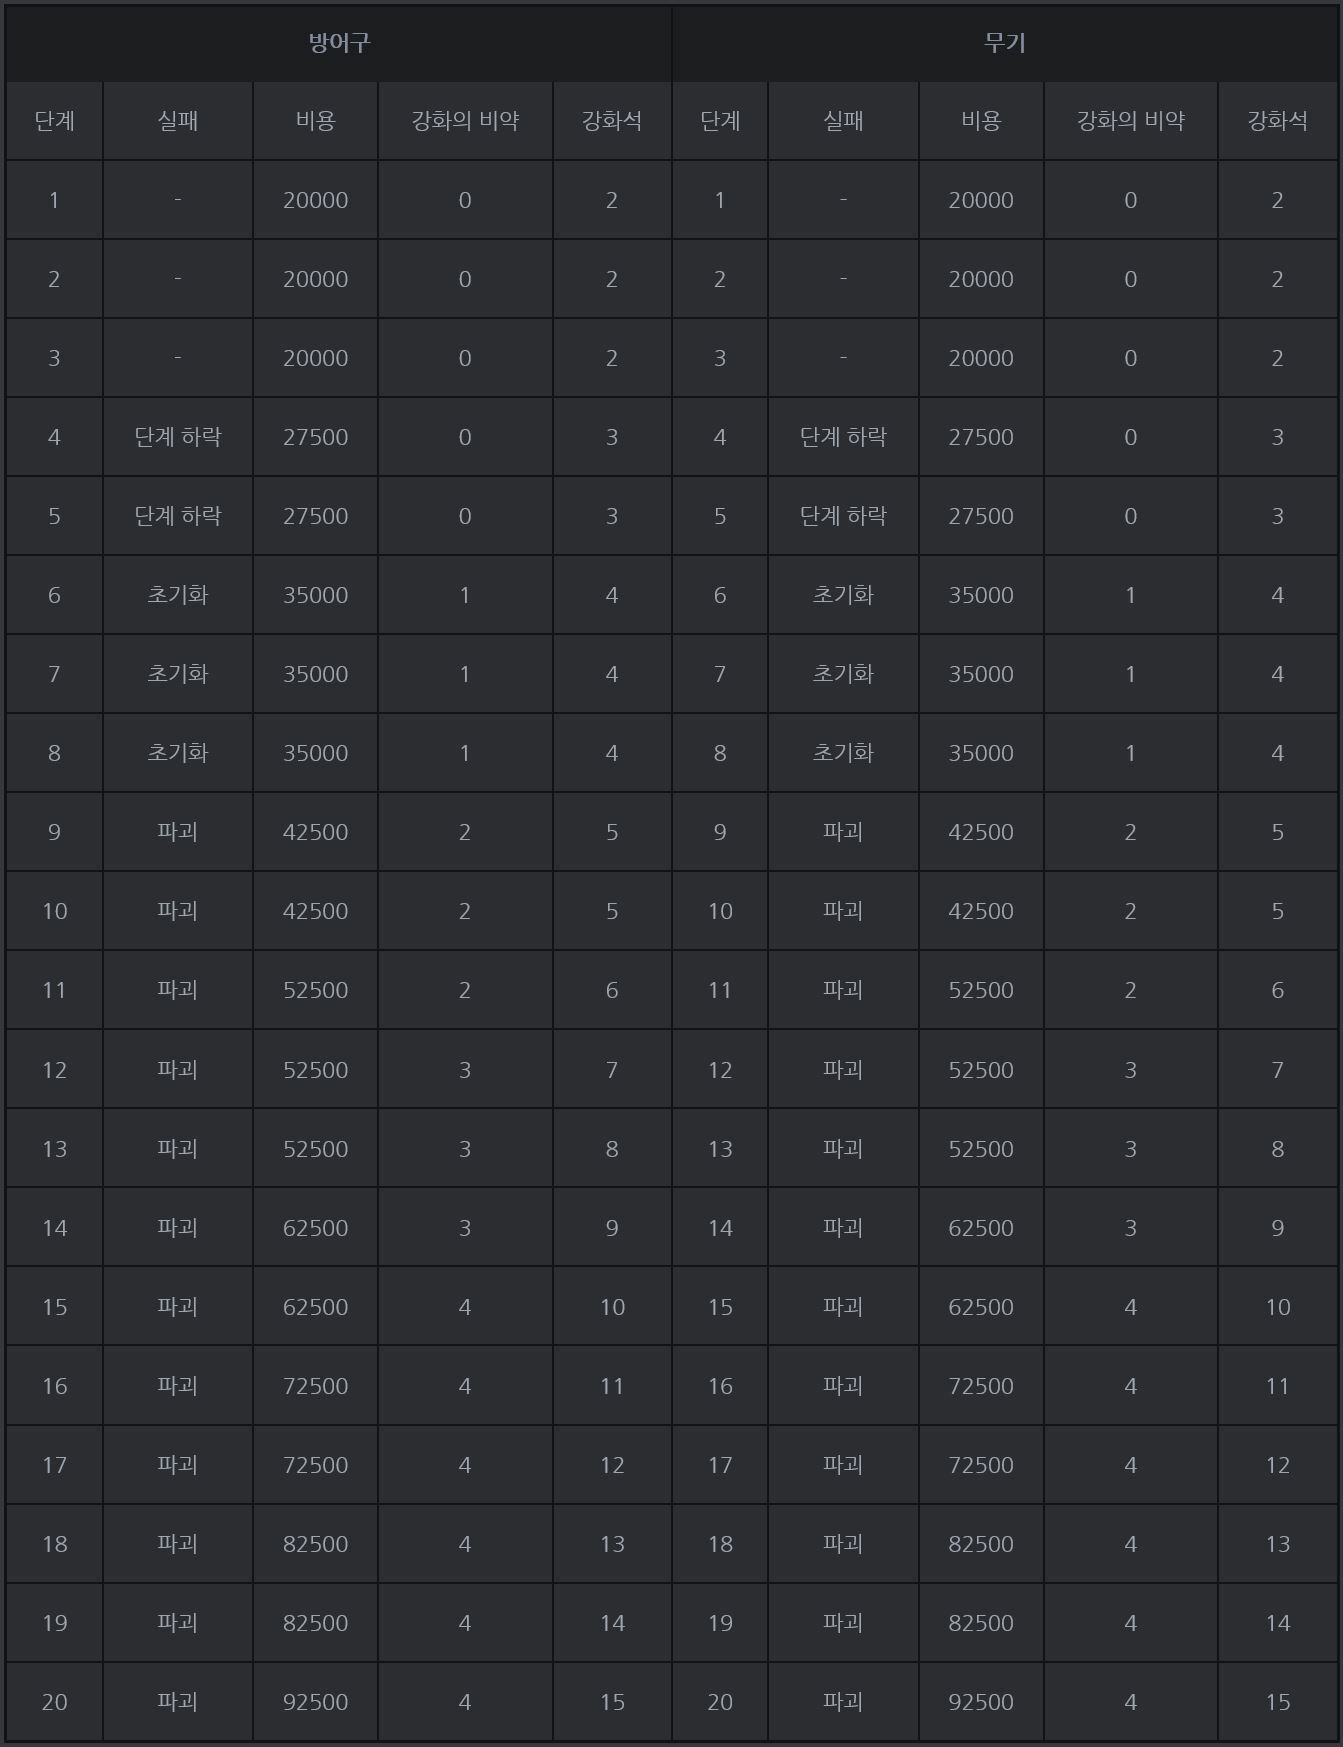Select the 강화의 비약 value for 방어구 stage 12
This screenshot has height=1747, width=1343.
tap(465, 1070)
